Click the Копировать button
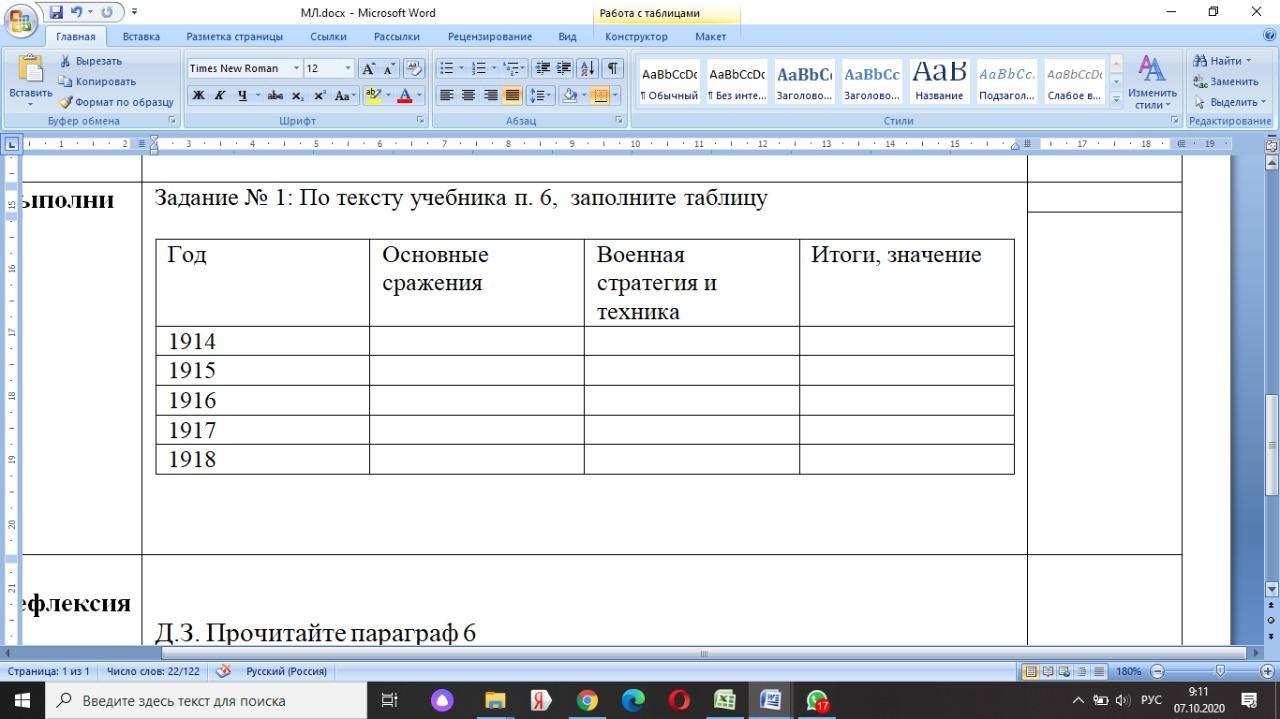This screenshot has height=719, width=1280. [98, 82]
